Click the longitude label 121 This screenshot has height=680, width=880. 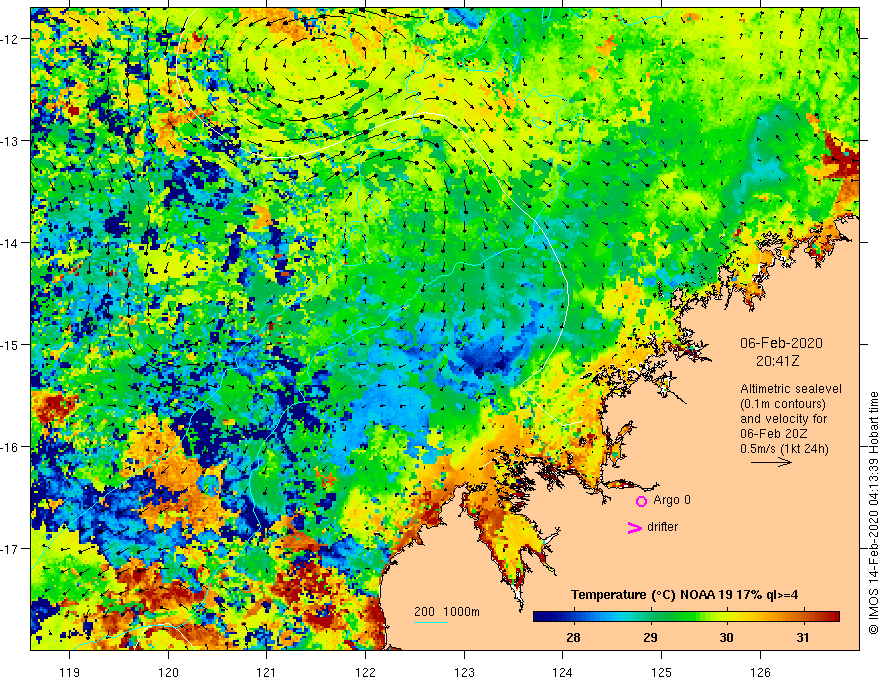point(267,672)
